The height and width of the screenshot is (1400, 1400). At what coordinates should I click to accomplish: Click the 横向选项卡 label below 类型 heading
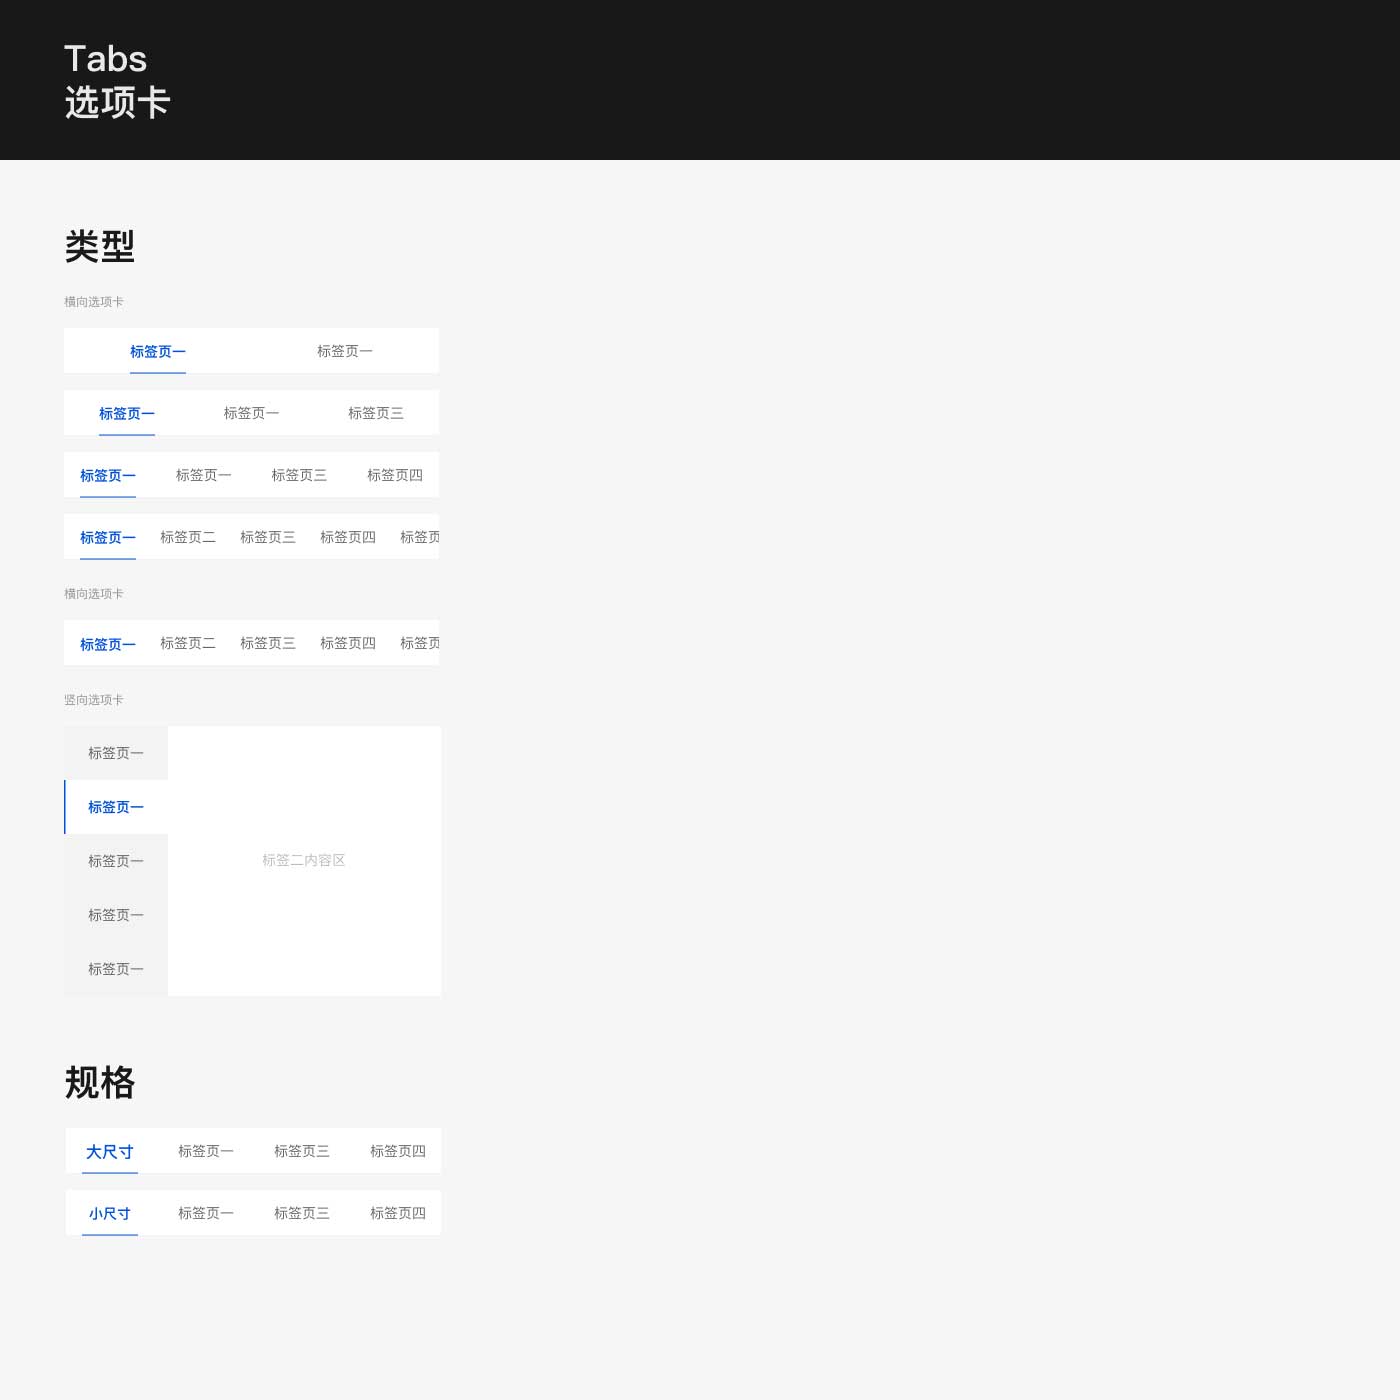(94, 302)
